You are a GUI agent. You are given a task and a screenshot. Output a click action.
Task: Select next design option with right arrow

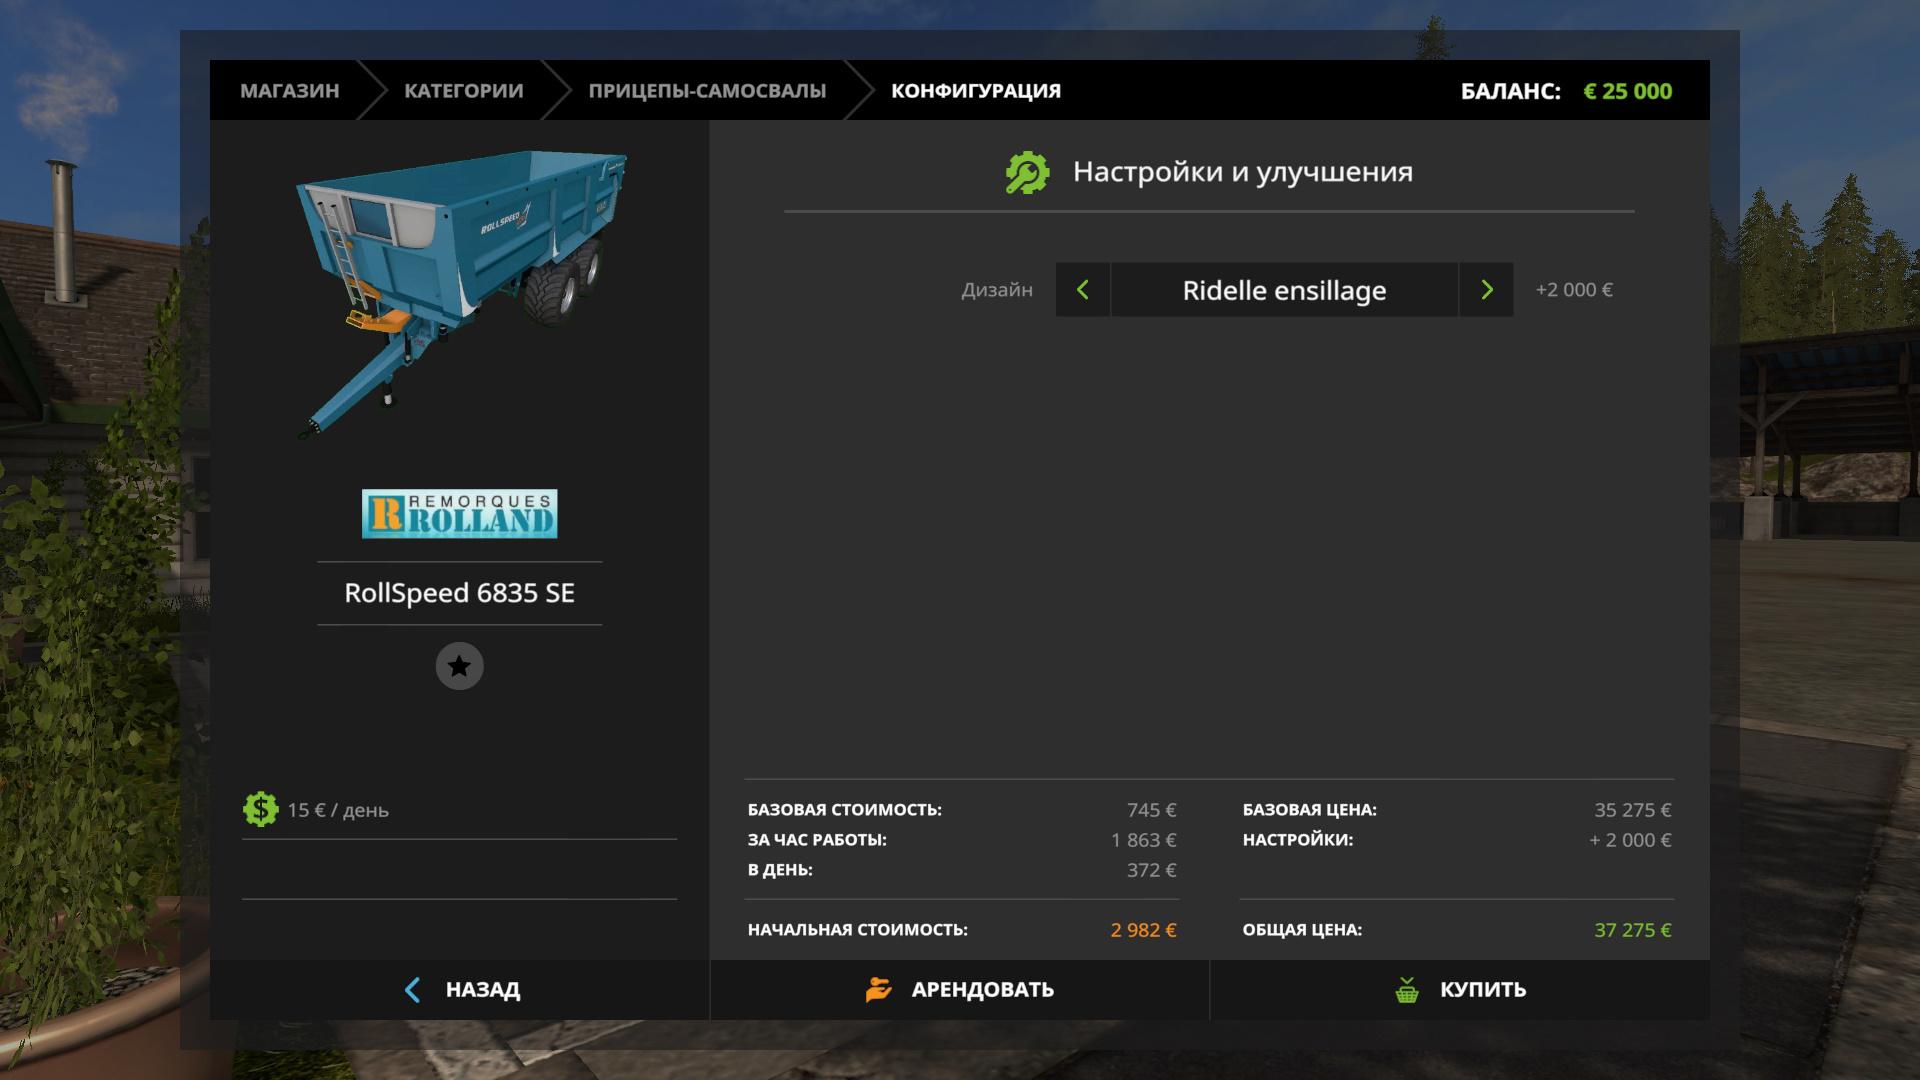[1486, 290]
